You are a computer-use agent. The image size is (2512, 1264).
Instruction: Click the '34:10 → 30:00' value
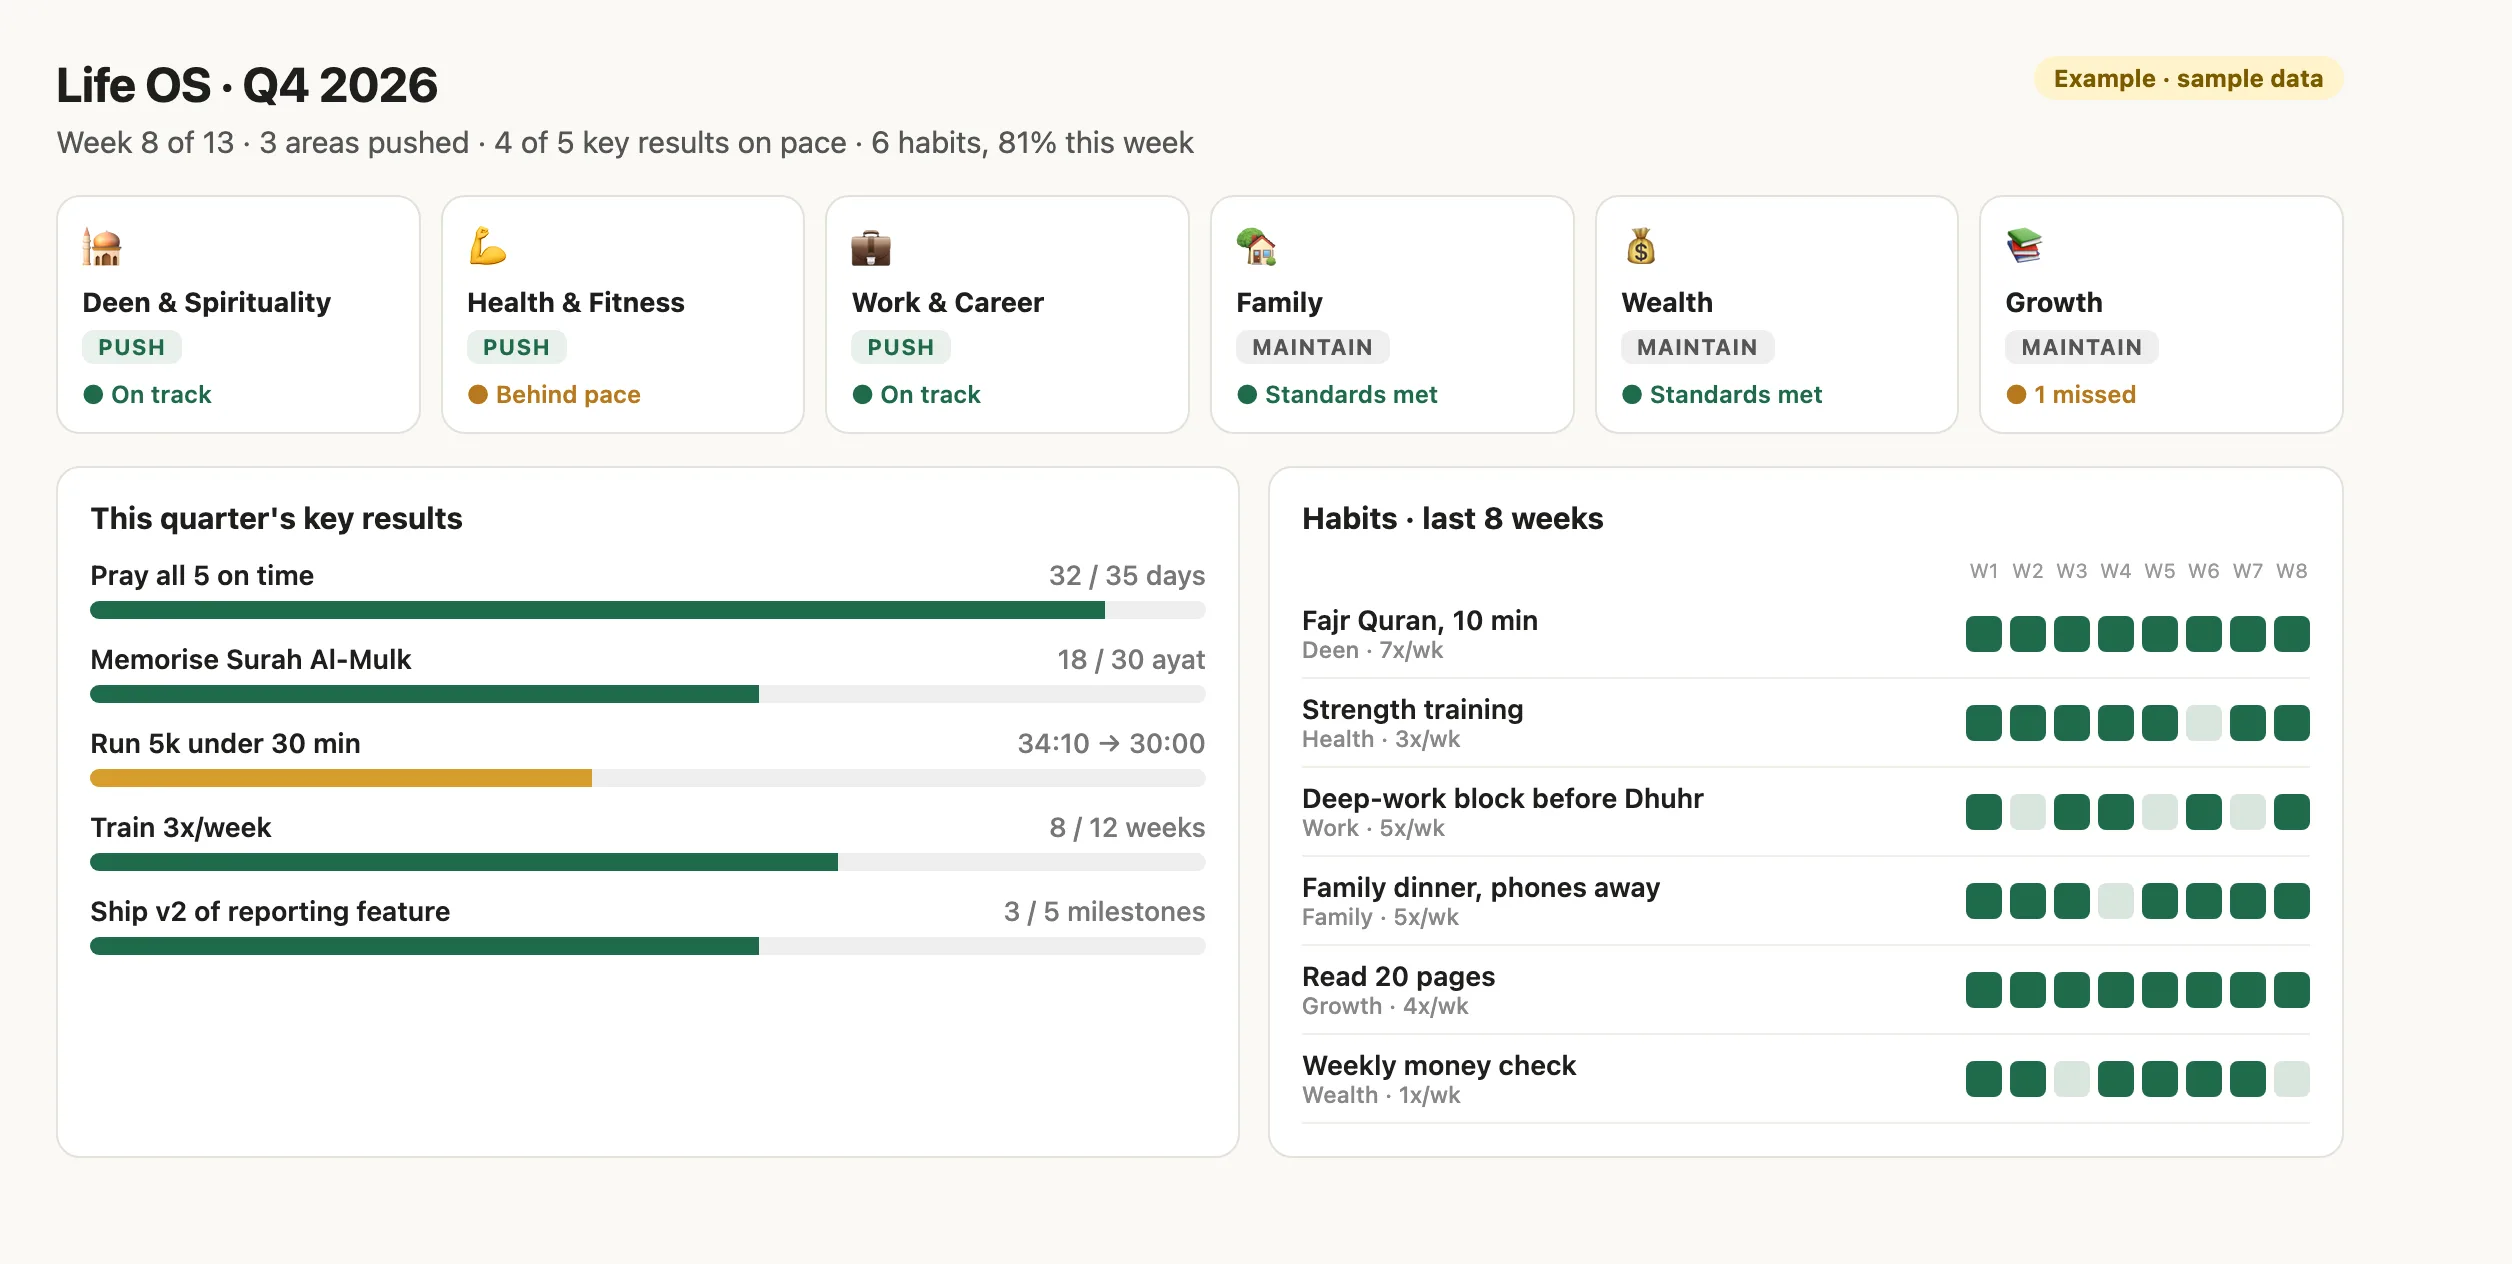1111,744
